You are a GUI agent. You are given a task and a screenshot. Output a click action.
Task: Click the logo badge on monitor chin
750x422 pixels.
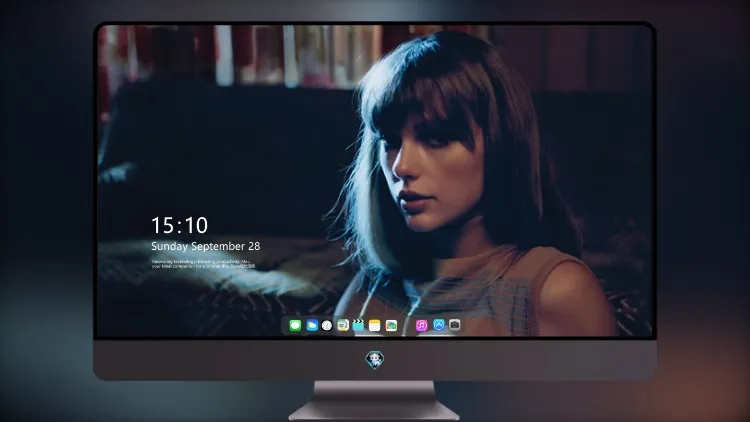375,359
